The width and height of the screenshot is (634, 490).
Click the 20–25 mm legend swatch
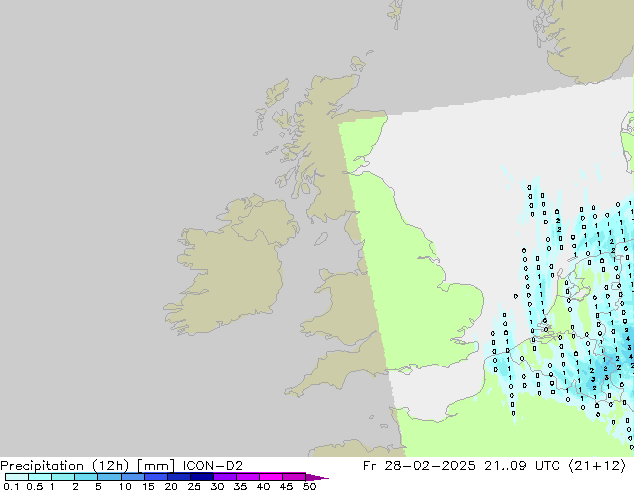179,477
